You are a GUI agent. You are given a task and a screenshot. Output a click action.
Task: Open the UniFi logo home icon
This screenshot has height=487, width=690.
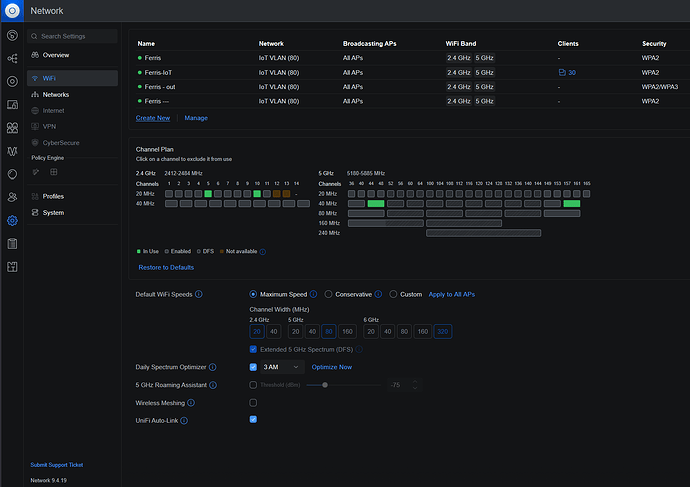coord(12,12)
